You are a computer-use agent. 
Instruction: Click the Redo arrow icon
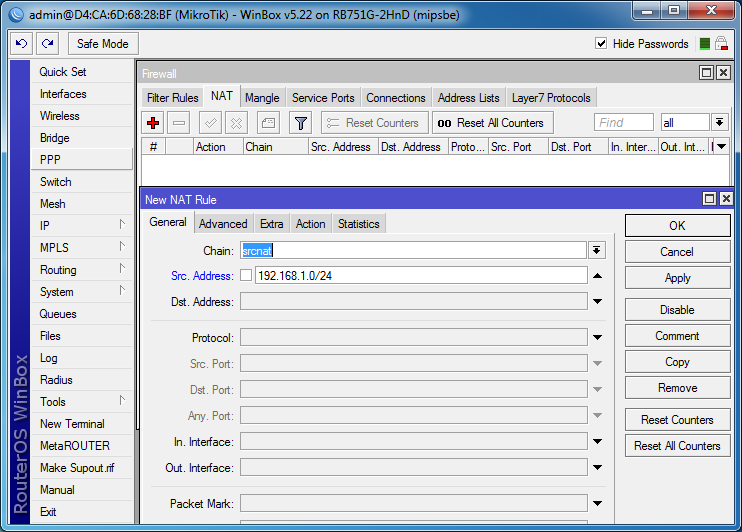[x=47, y=44]
